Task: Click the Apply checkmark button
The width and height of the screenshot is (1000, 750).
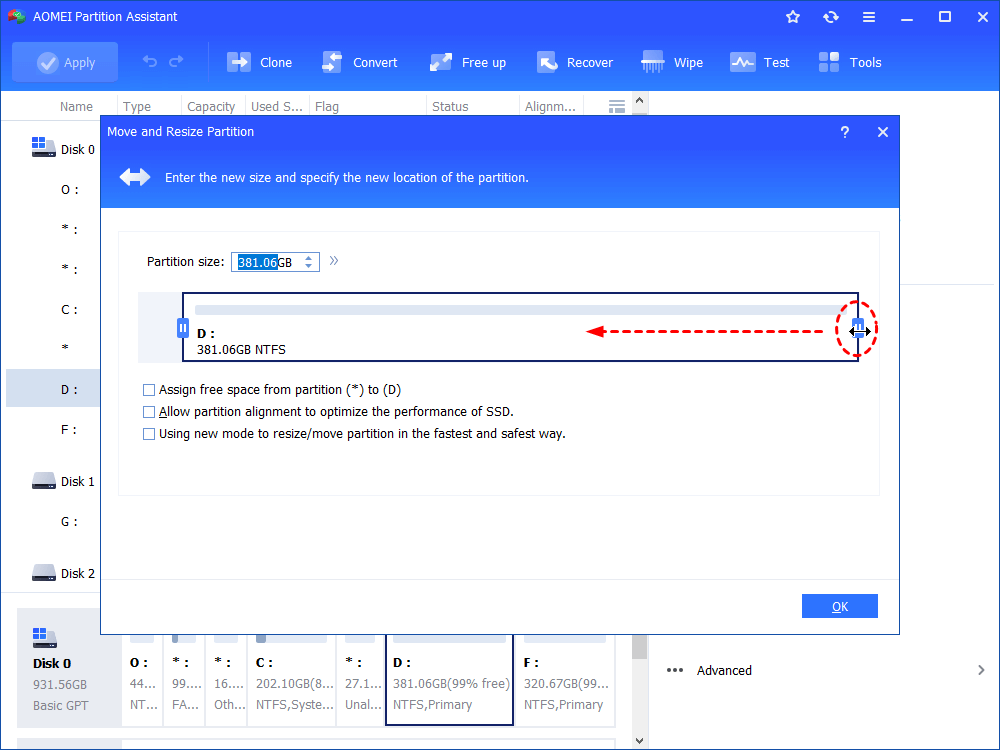Action: (x=65, y=62)
